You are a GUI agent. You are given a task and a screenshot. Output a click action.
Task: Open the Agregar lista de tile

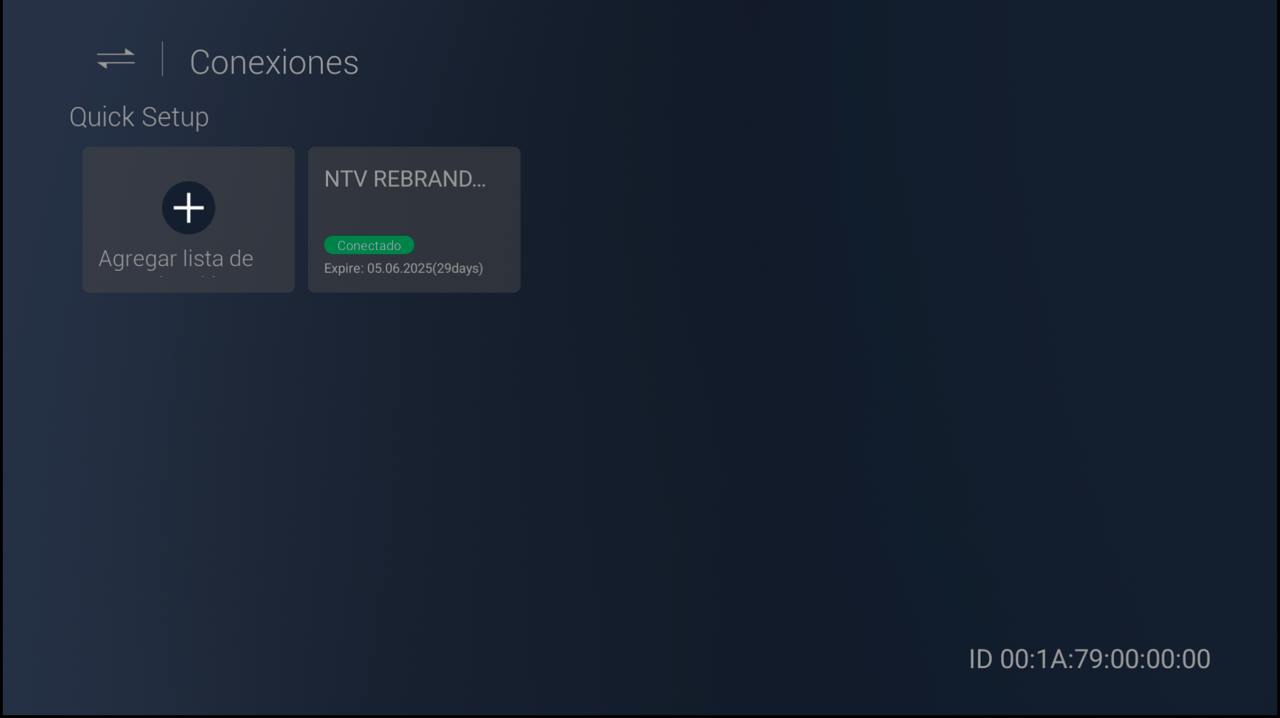pos(188,220)
